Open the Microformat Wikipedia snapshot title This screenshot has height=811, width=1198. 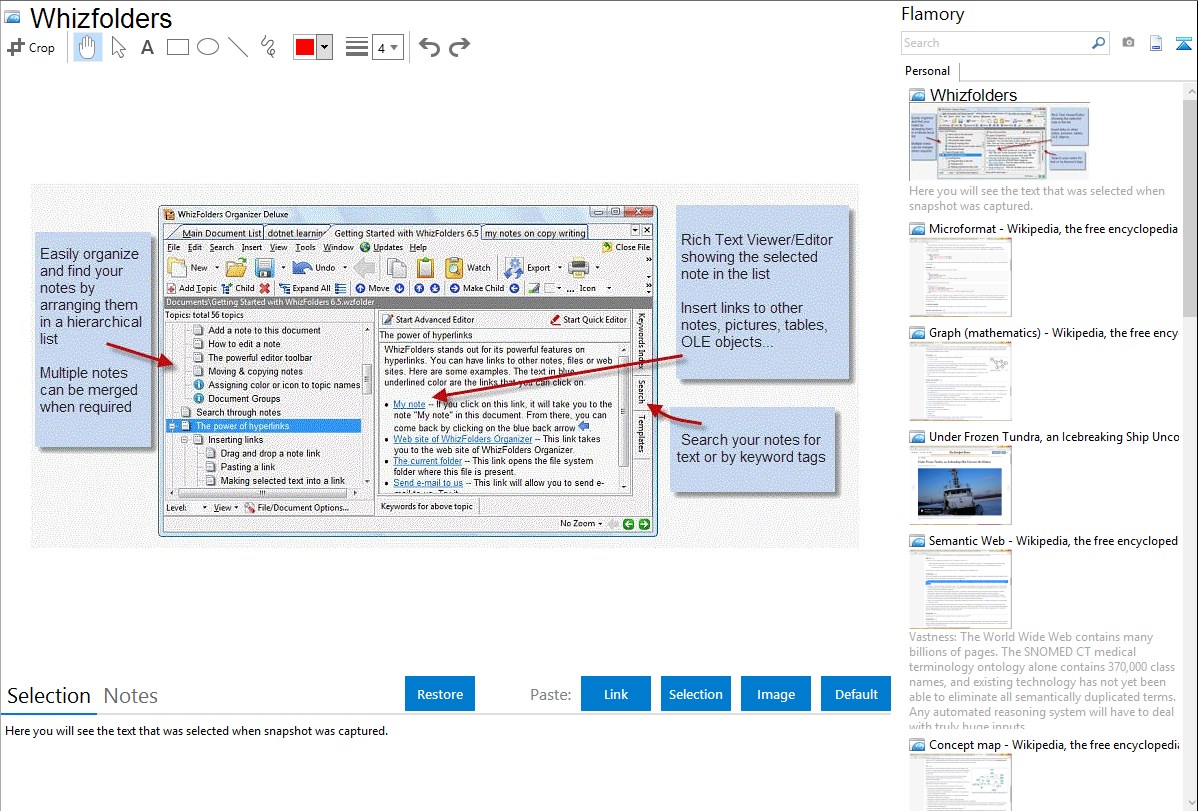point(1053,229)
